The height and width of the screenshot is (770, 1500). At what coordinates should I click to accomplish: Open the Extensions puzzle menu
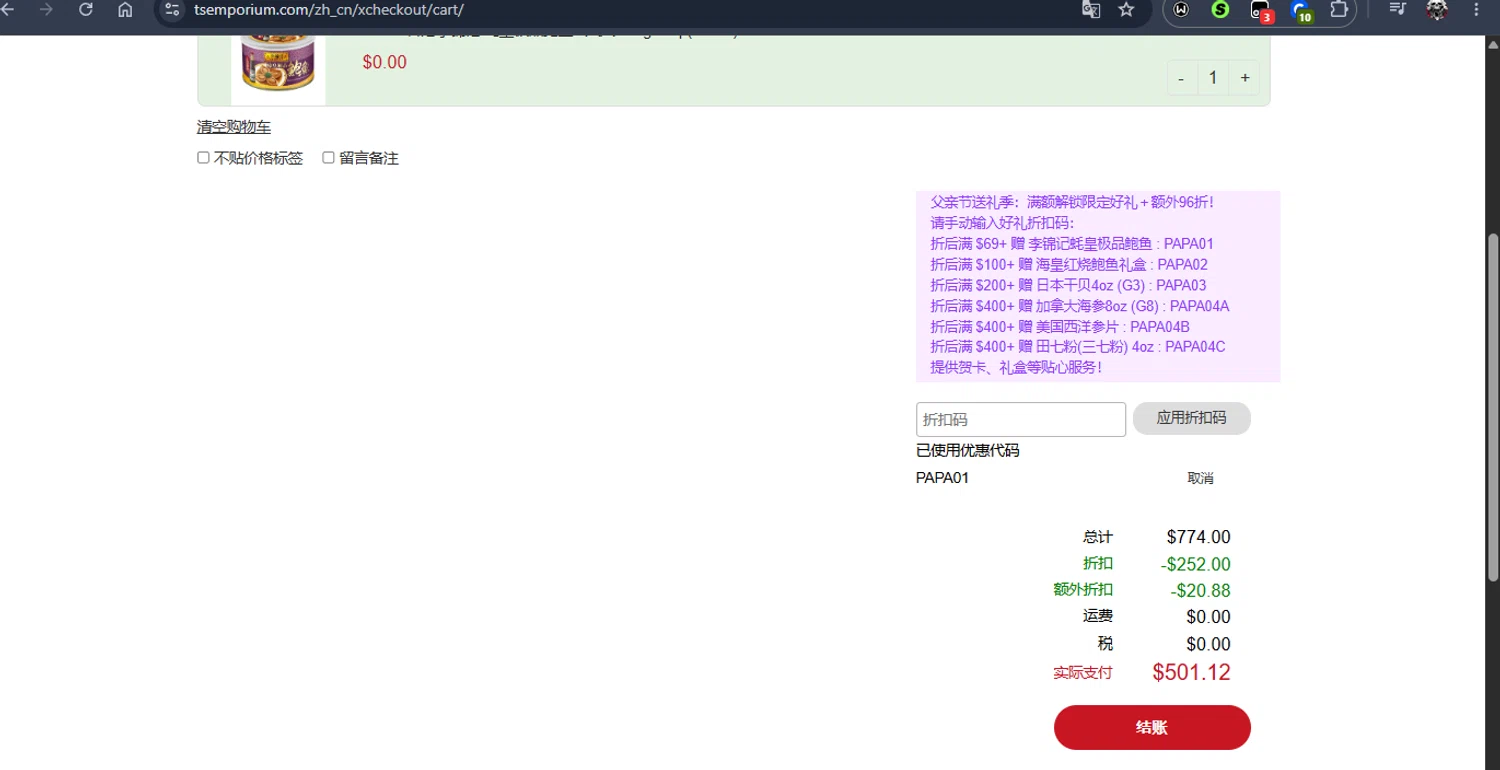(1339, 9)
